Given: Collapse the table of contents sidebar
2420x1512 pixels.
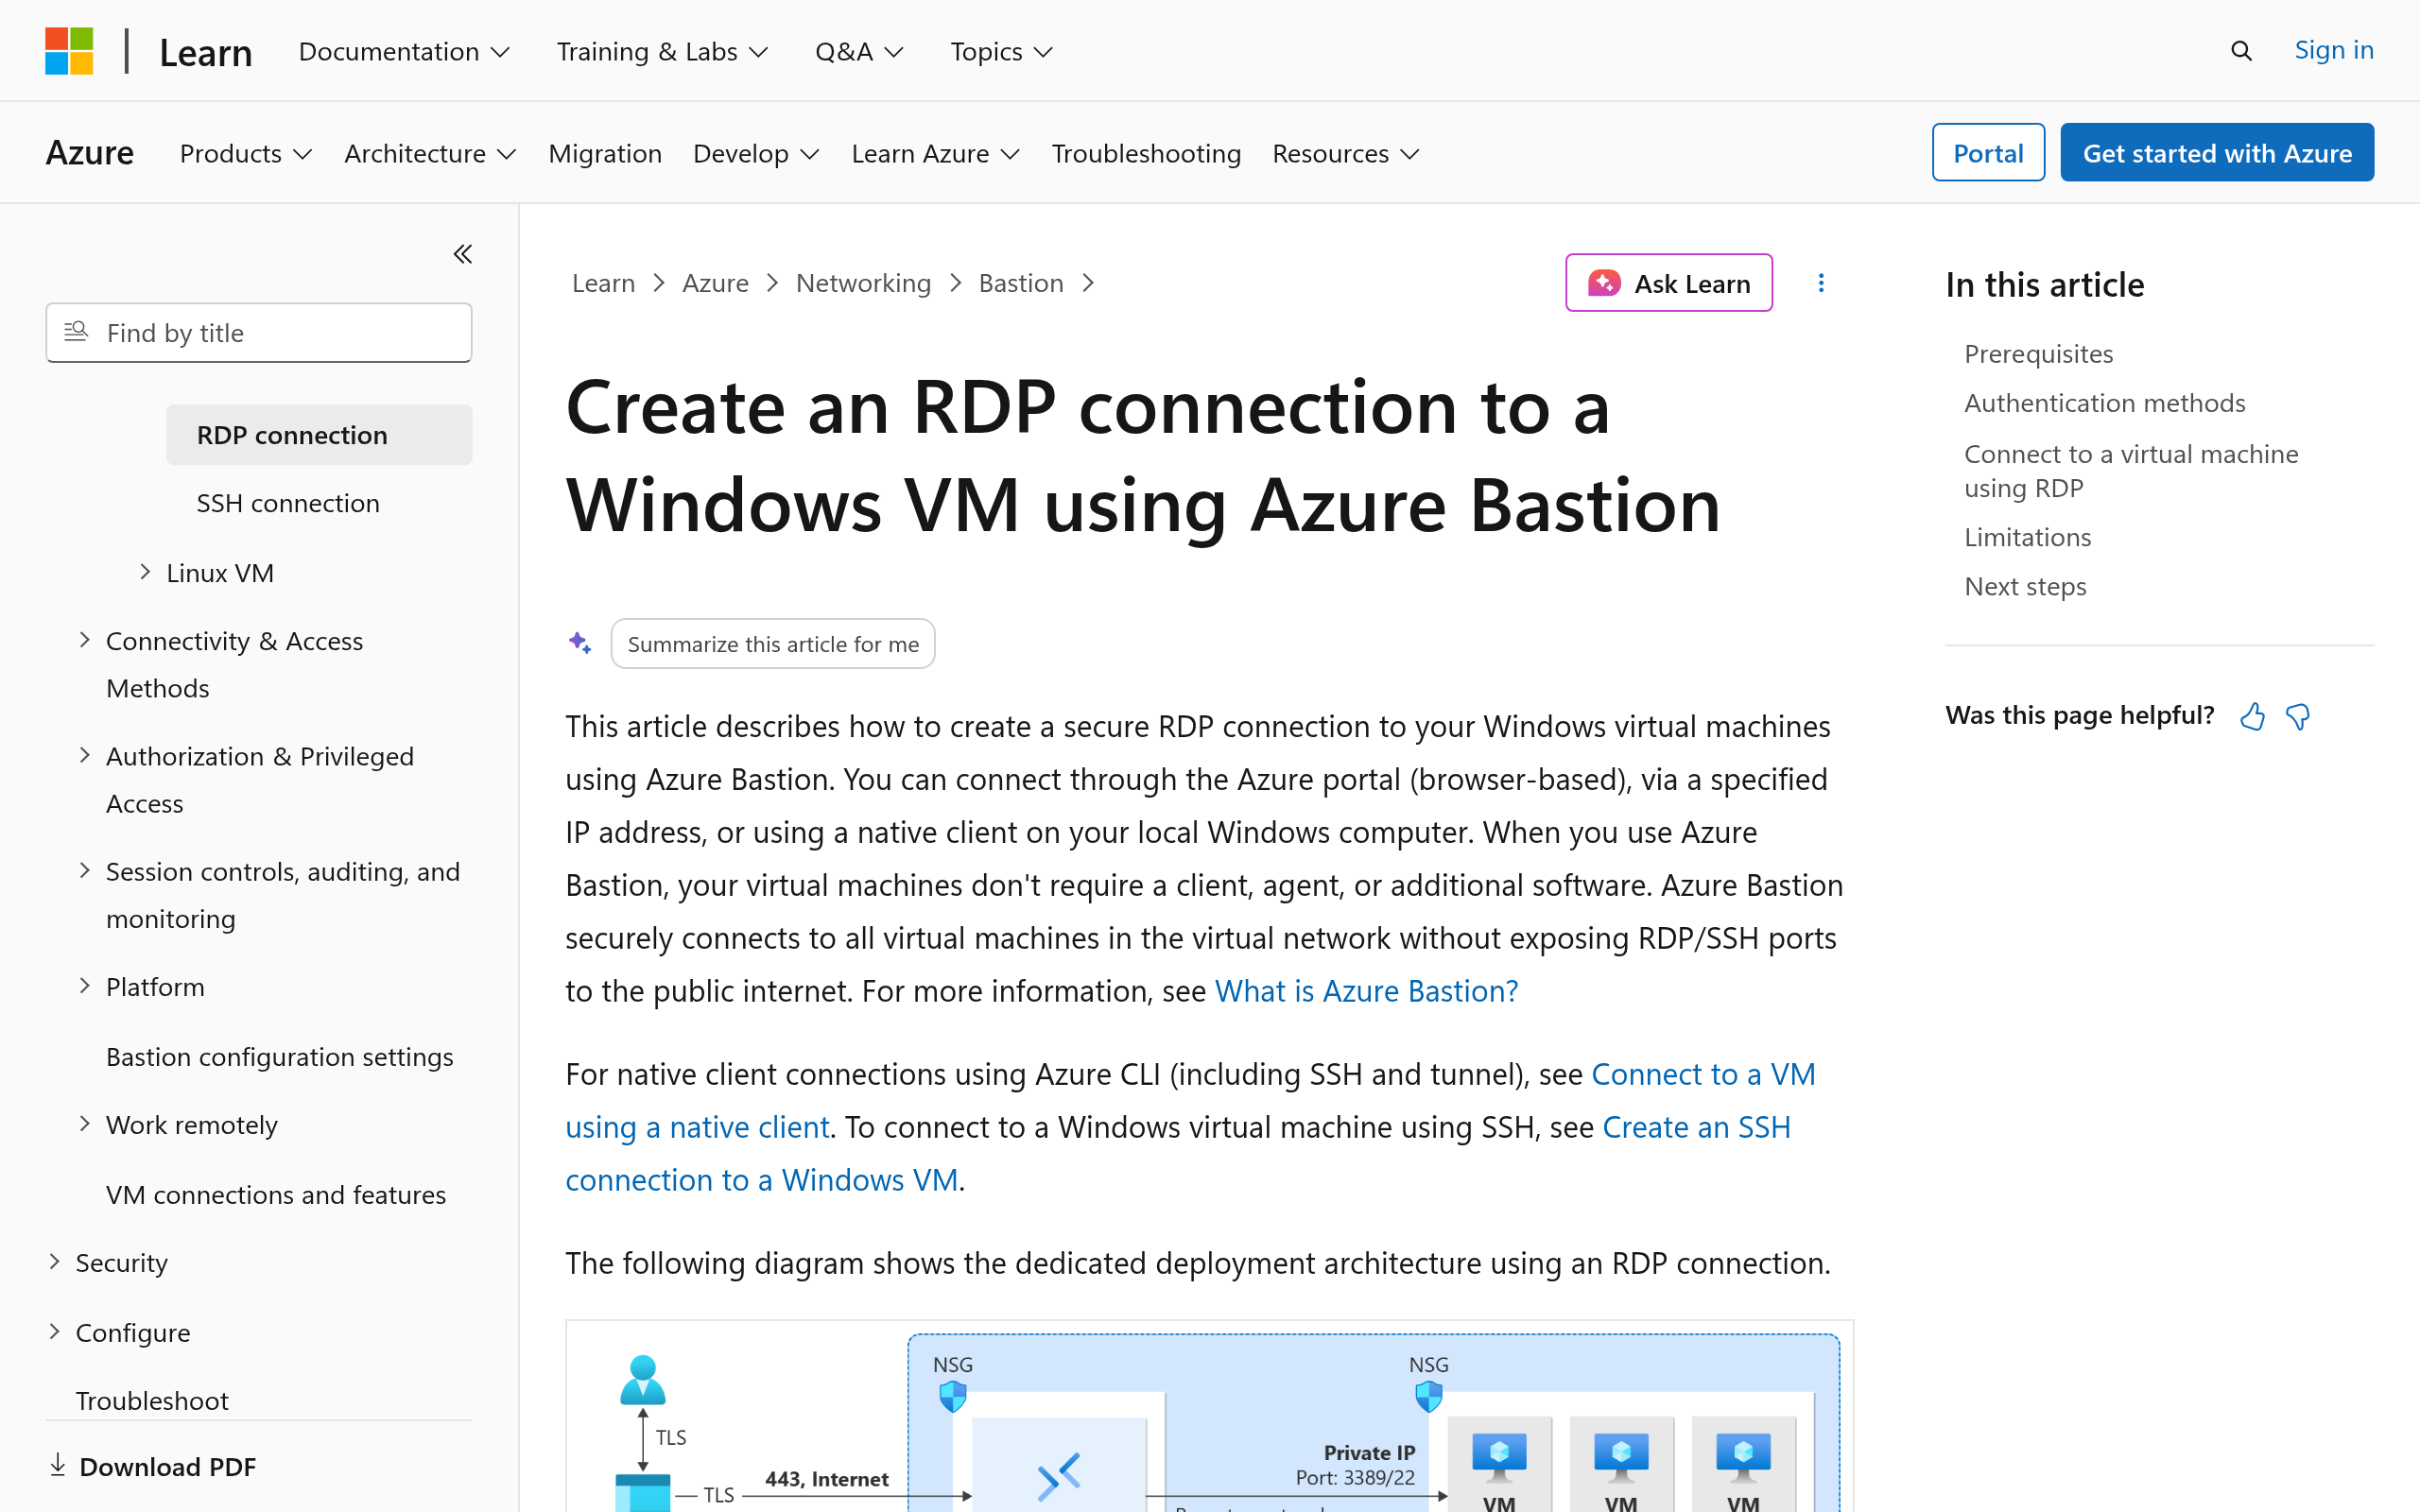Looking at the screenshot, I should pos(462,254).
